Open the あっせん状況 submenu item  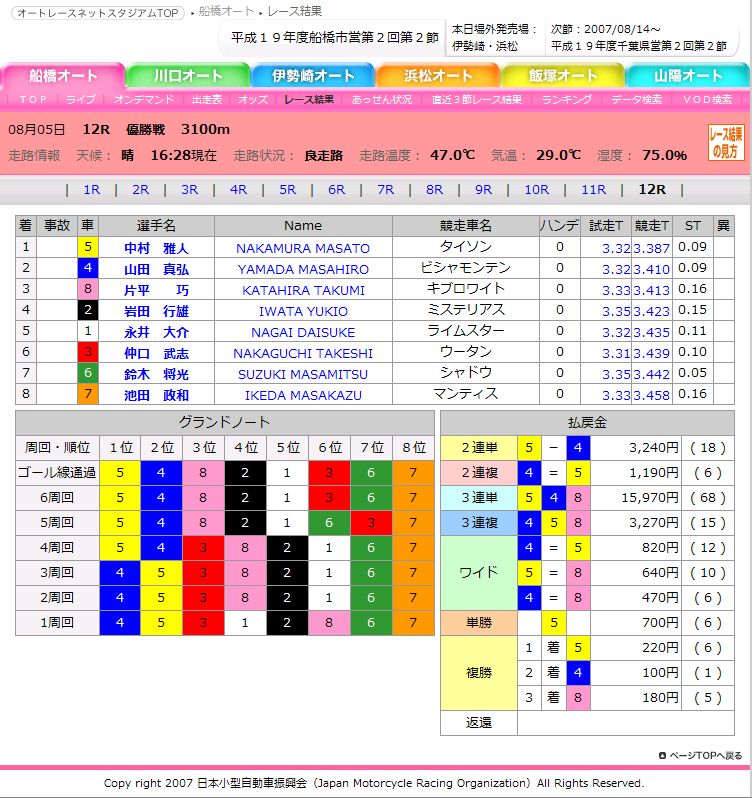382,99
